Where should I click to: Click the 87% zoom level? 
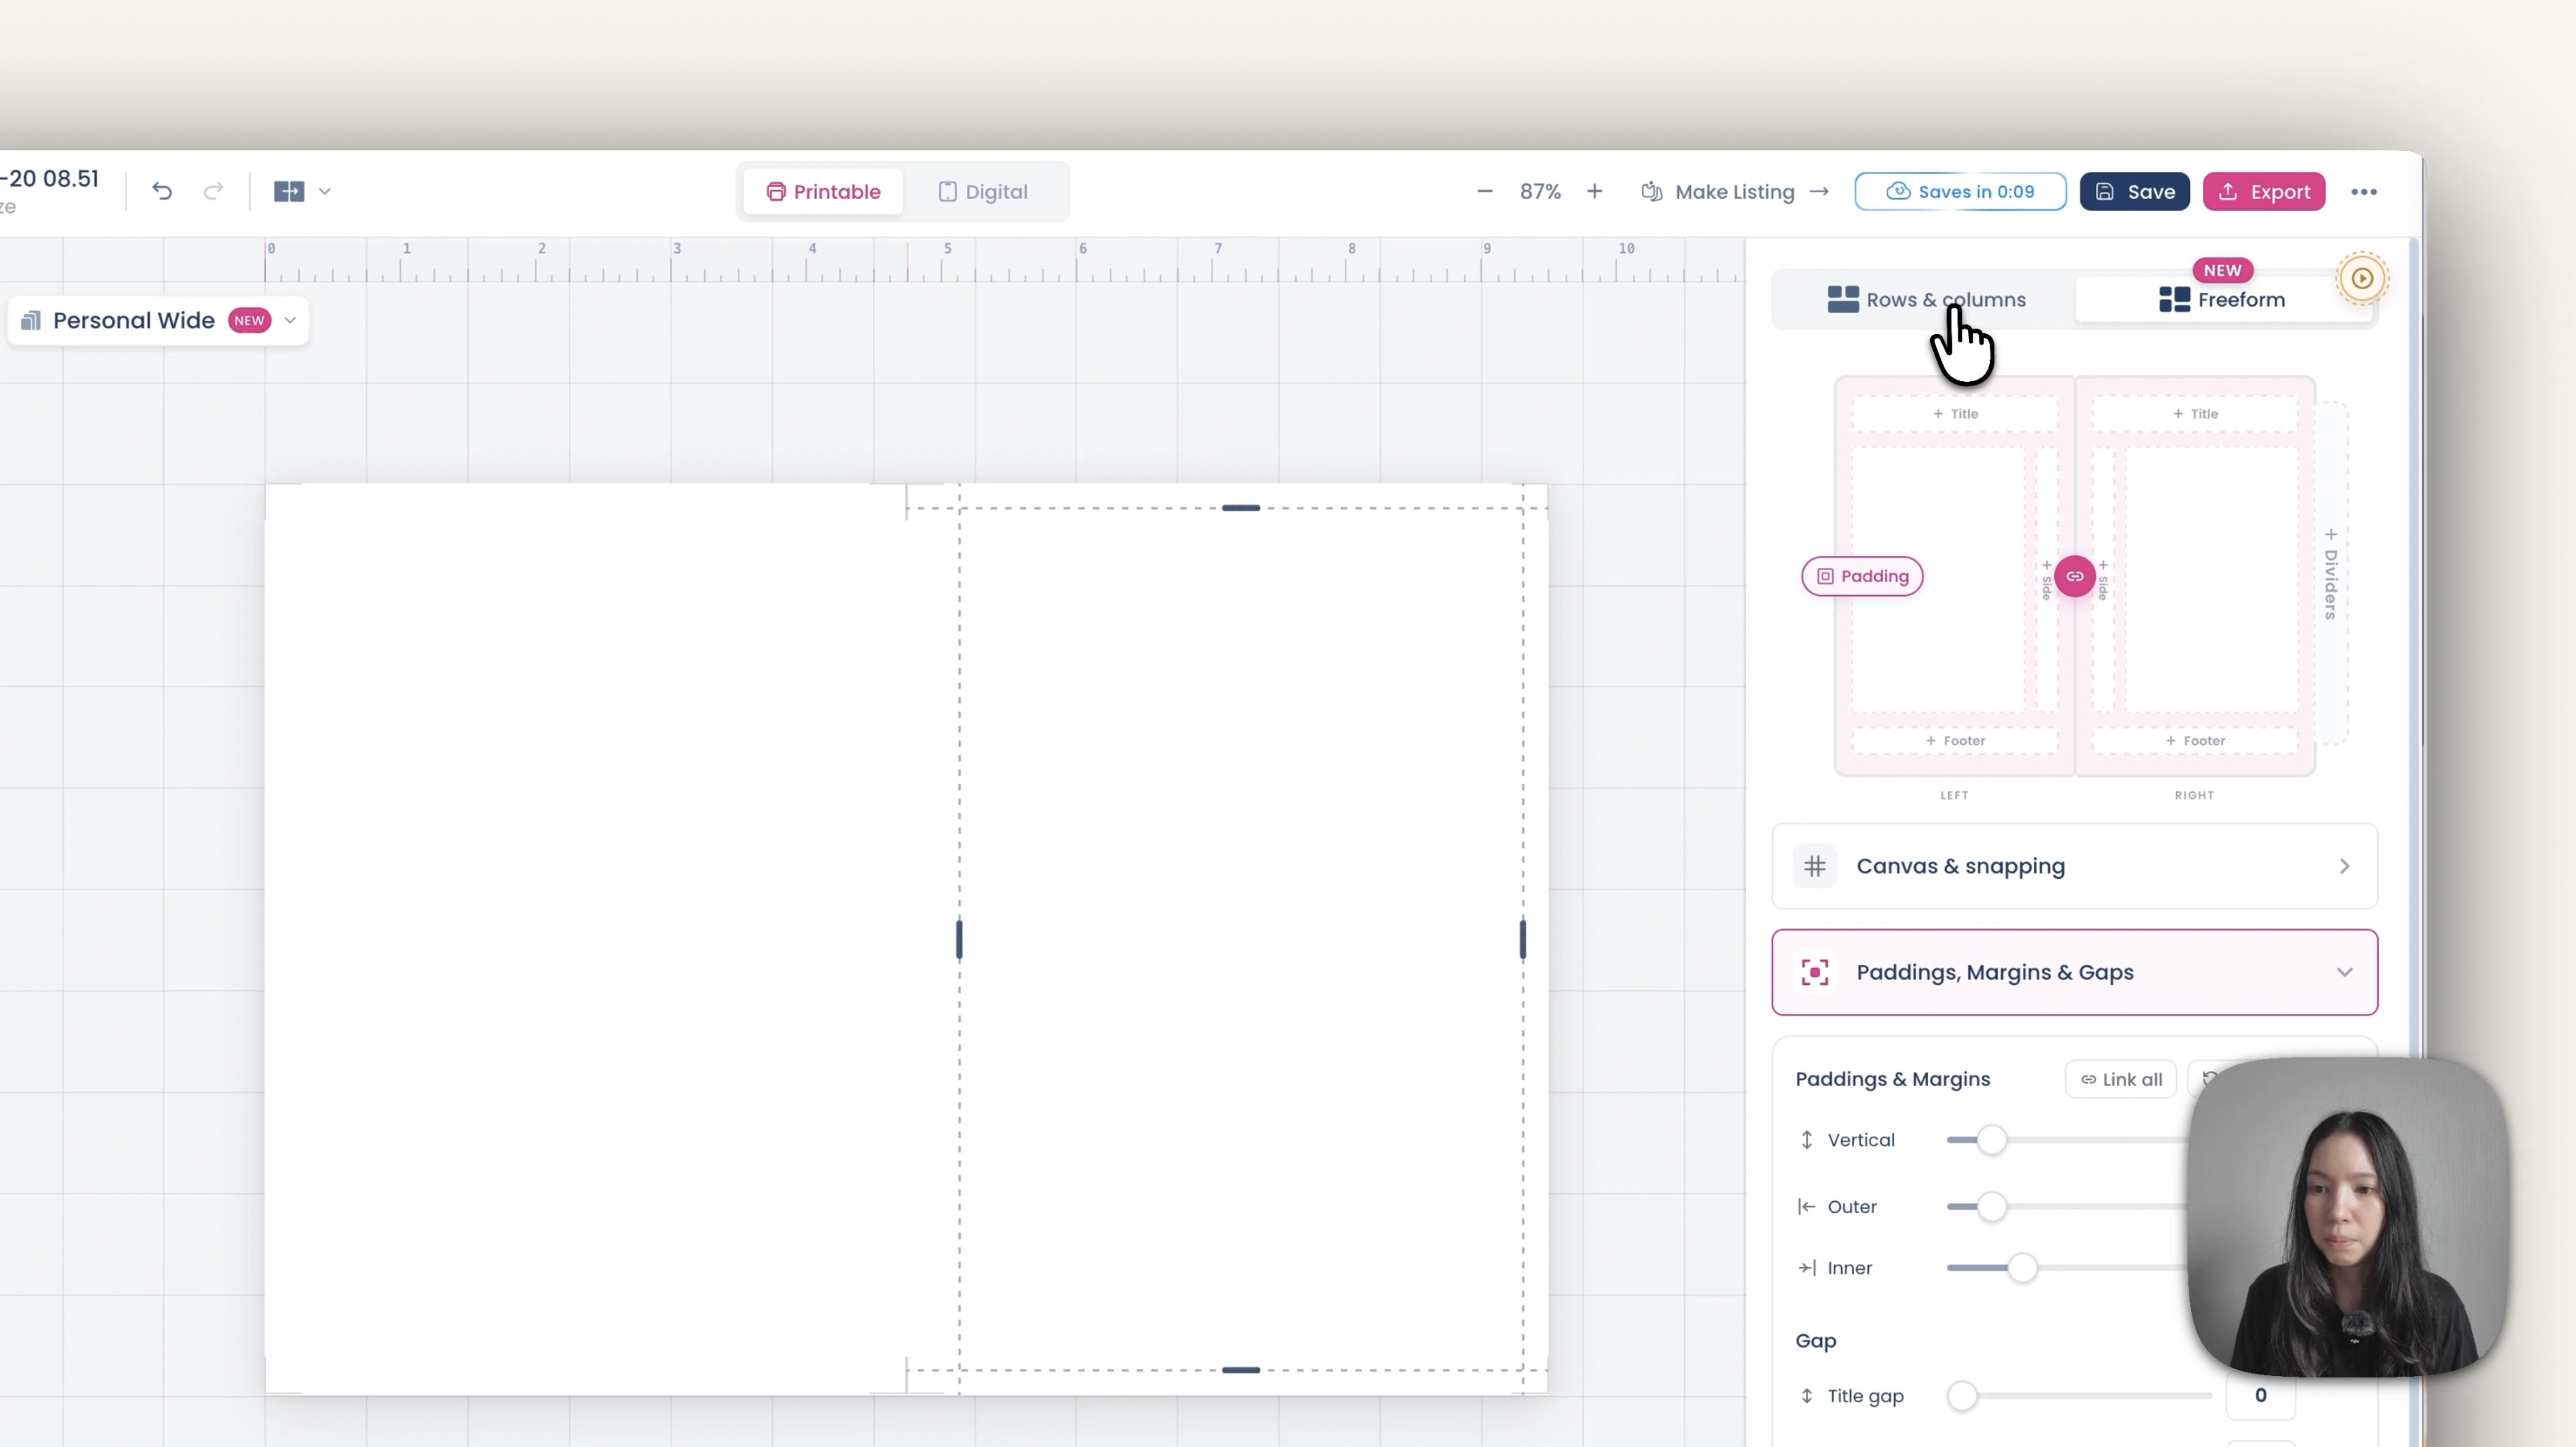point(1540,192)
